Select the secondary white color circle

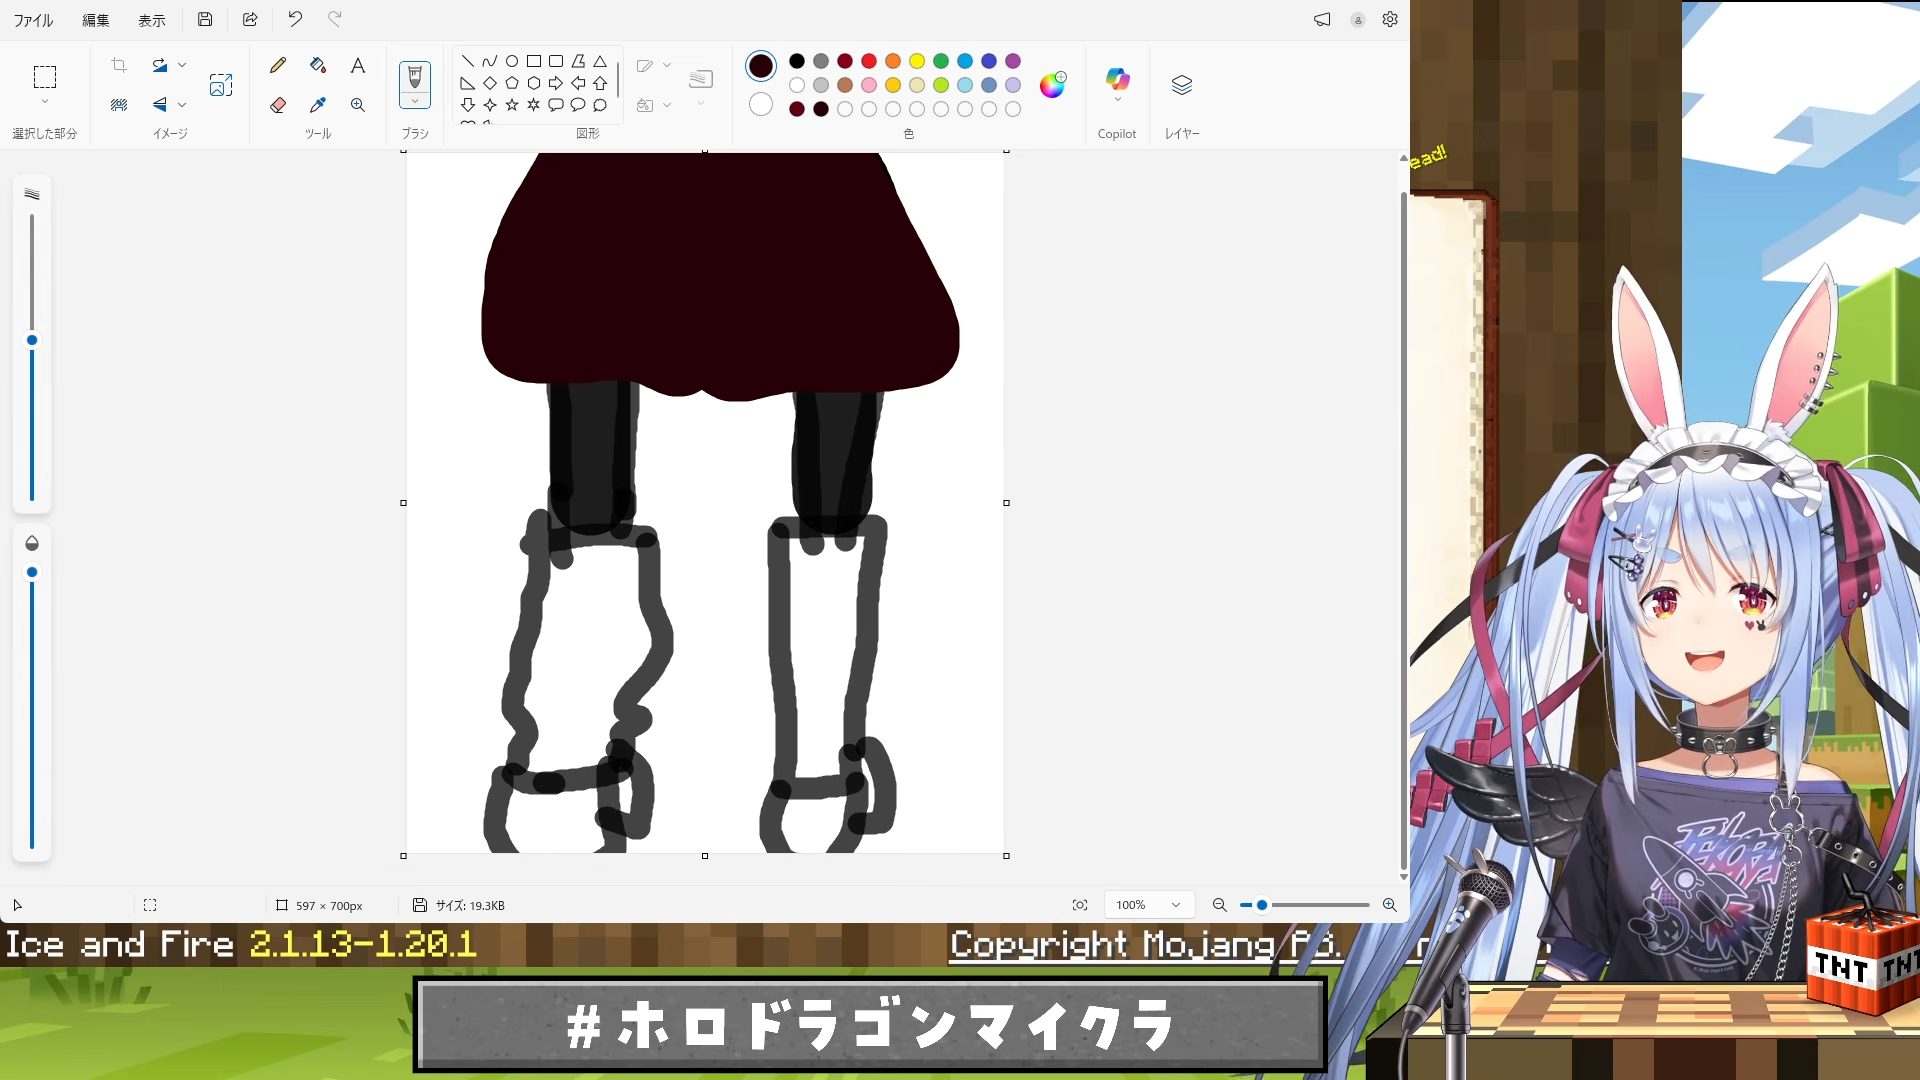760,105
